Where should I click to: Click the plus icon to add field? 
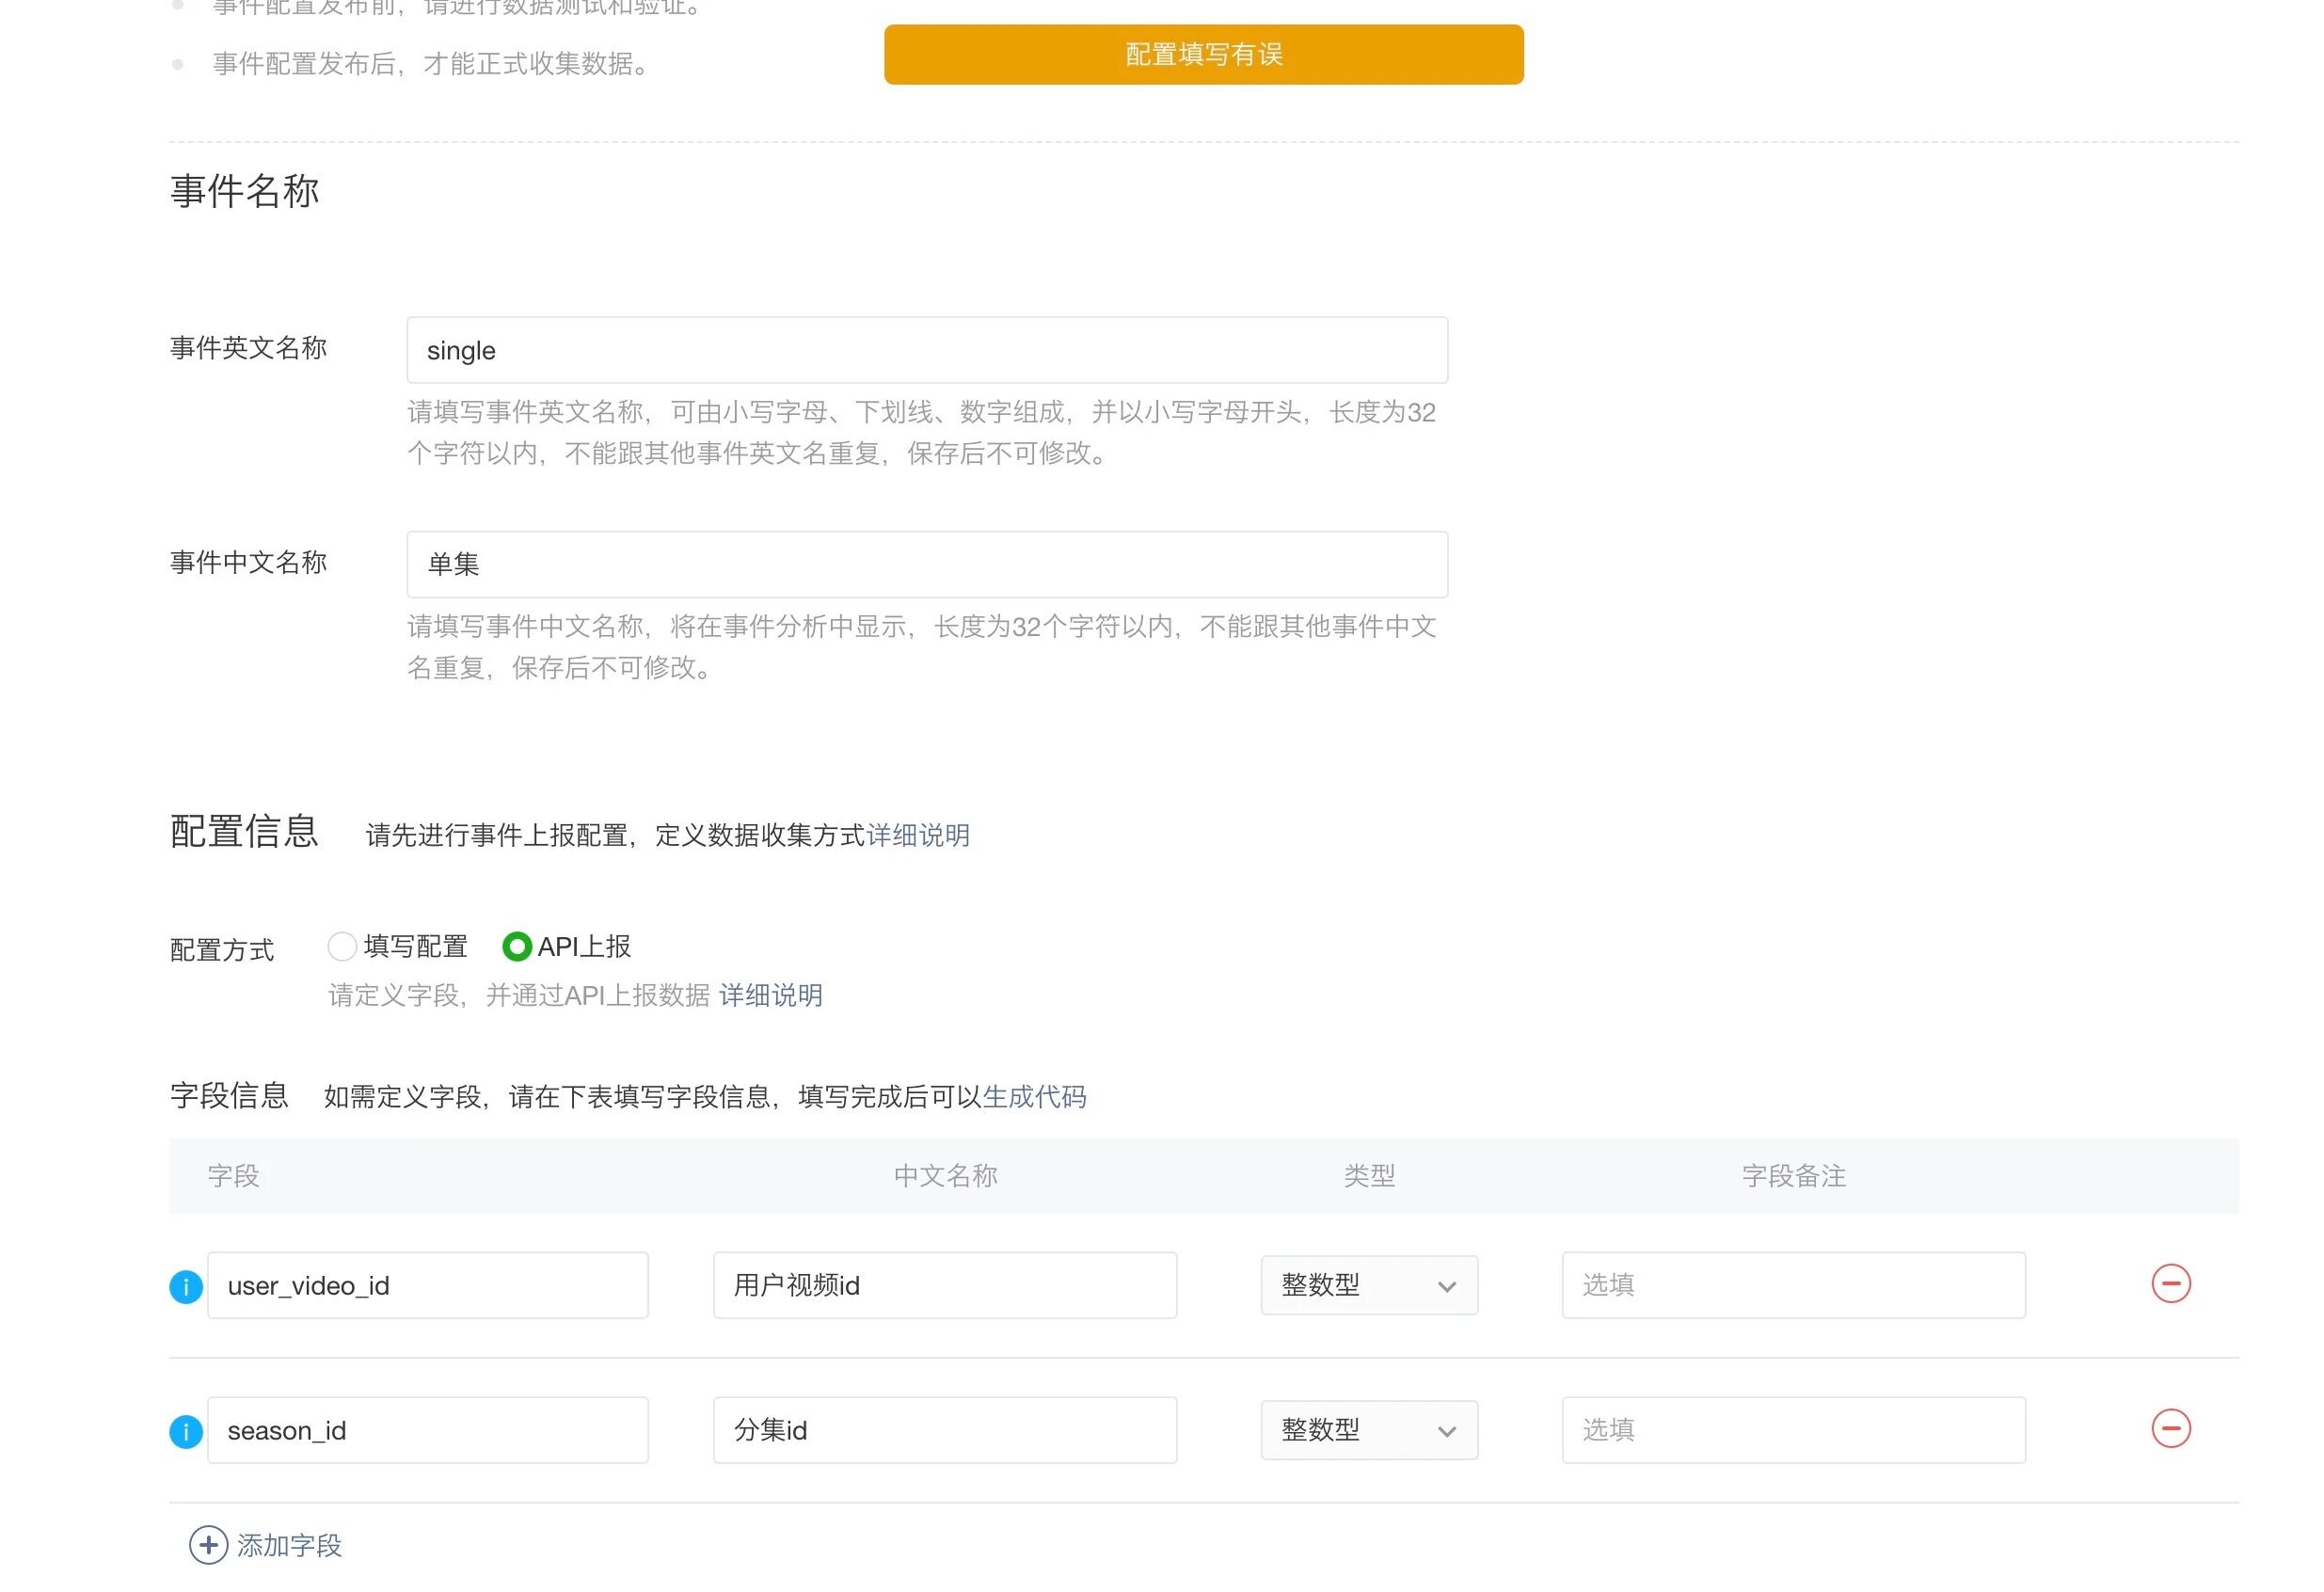point(208,1545)
